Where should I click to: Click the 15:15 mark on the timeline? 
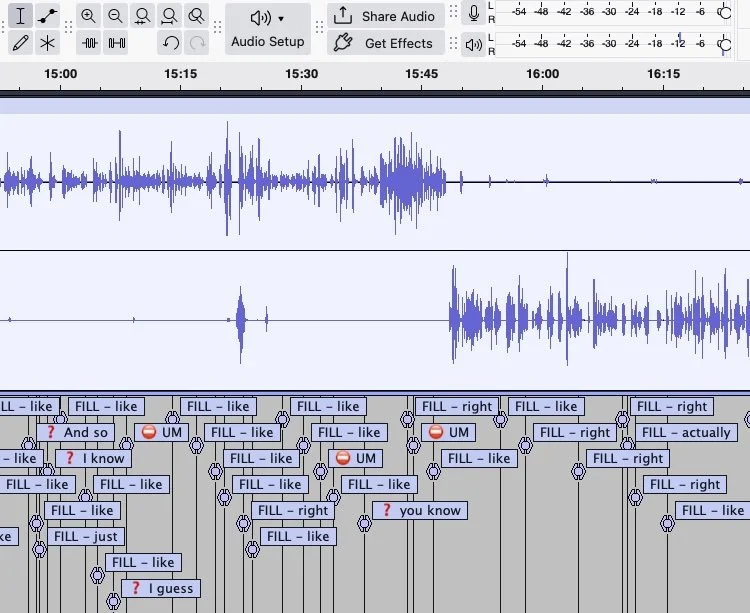point(180,74)
